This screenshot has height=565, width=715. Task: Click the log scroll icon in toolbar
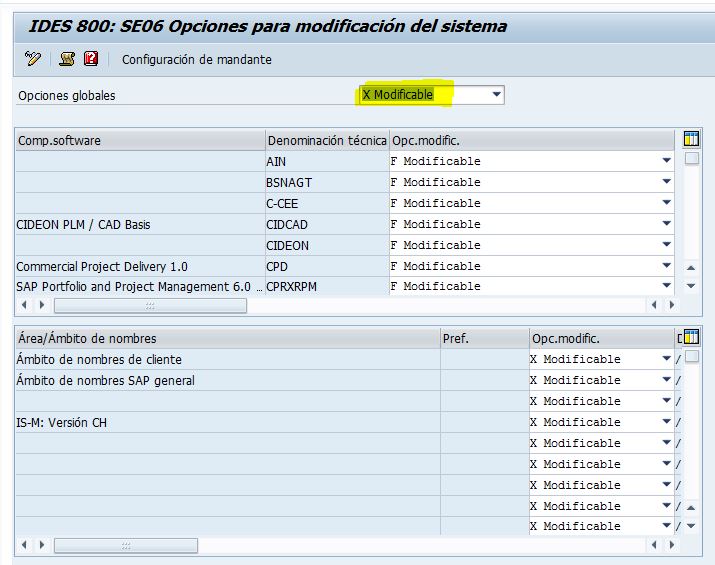coord(67,59)
